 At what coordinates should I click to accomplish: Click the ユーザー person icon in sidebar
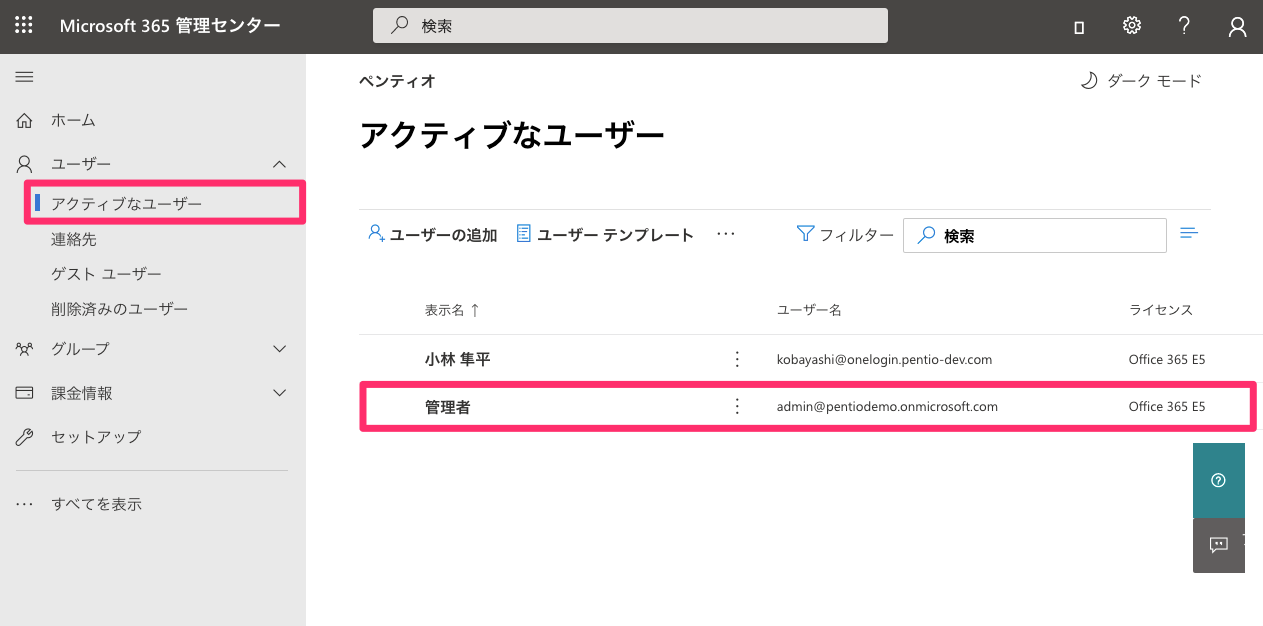click(x=25, y=164)
